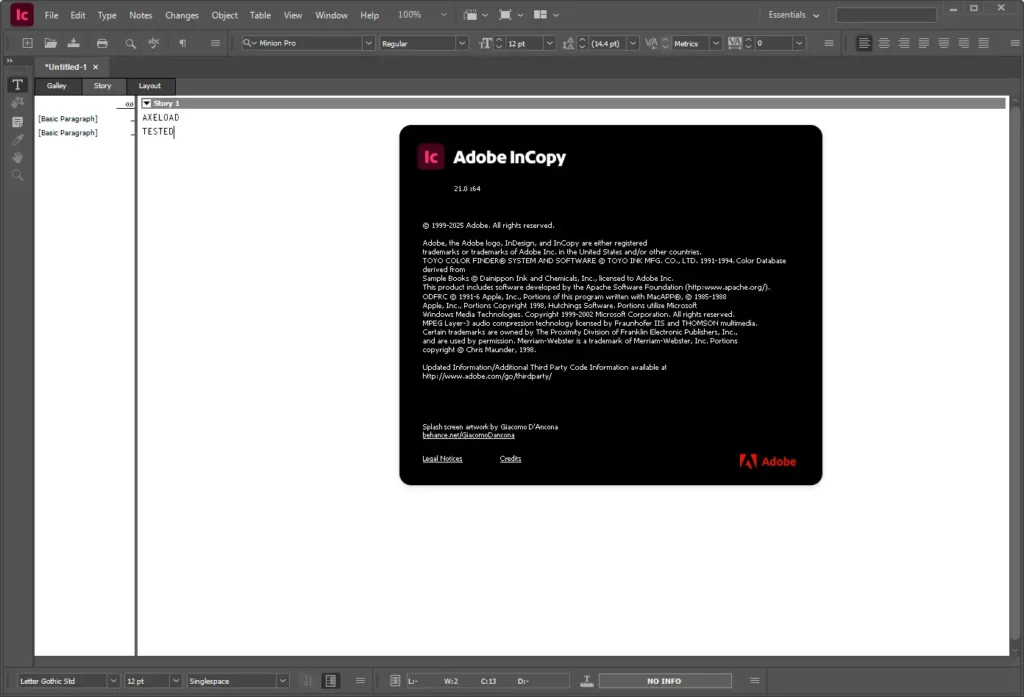Screen dimensions: 1024x697
Task: Switch to the Layout tab
Action: click(x=150, y=86)
